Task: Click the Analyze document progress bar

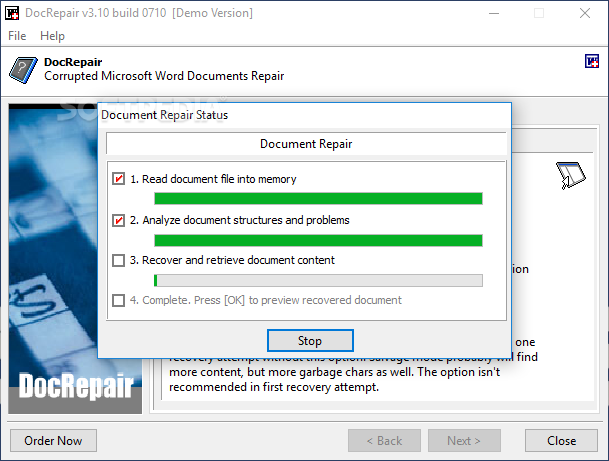Action: 318,240
